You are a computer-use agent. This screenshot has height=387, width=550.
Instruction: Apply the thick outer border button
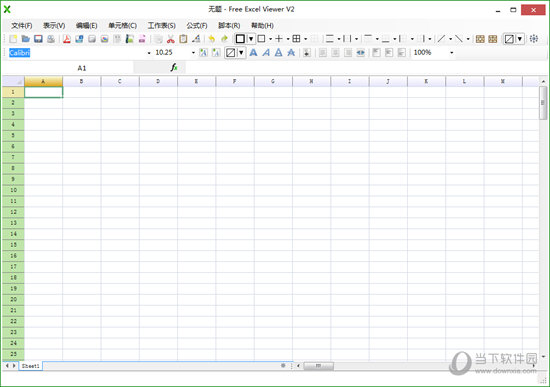tap(240, 39)
